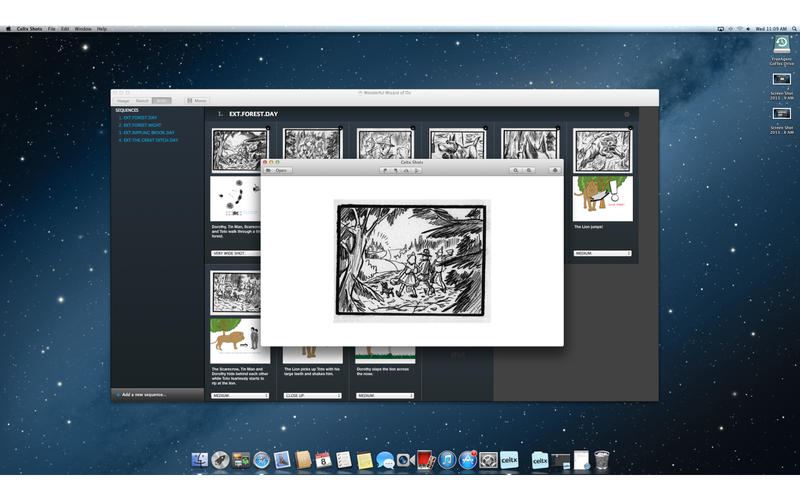The width and height of the screenshot is (800, 500).
Task: Open the Apple menu
Action: click(x=8, y=29)
